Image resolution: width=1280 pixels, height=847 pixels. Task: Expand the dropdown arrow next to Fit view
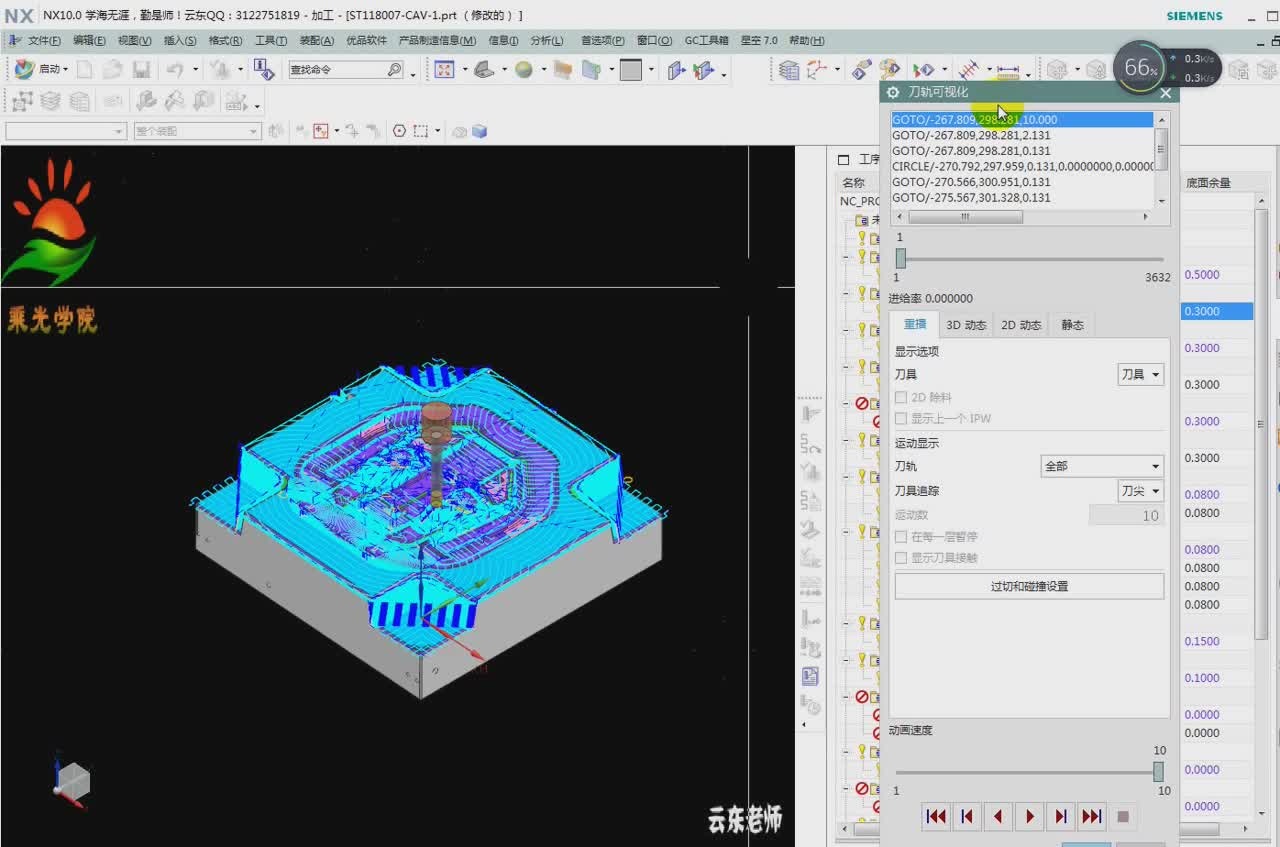[x=465, y=70]
